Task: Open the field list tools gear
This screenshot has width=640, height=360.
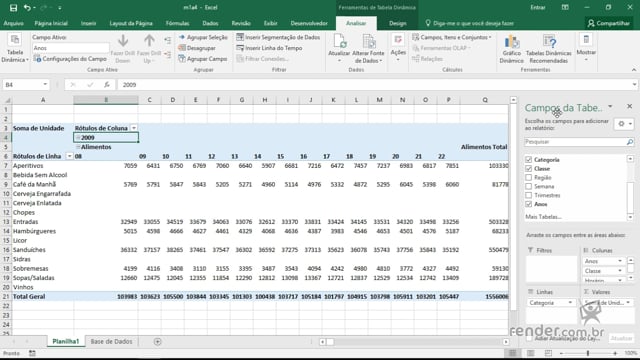Action: 624,124
